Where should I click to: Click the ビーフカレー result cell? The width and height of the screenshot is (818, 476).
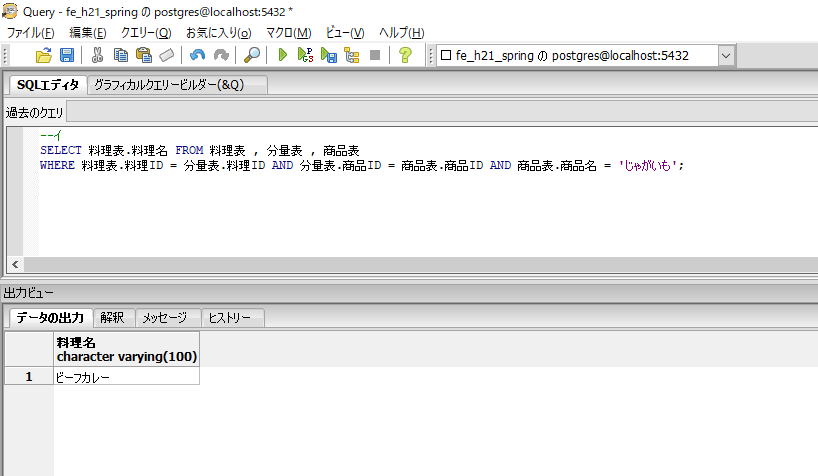[126, 377]
